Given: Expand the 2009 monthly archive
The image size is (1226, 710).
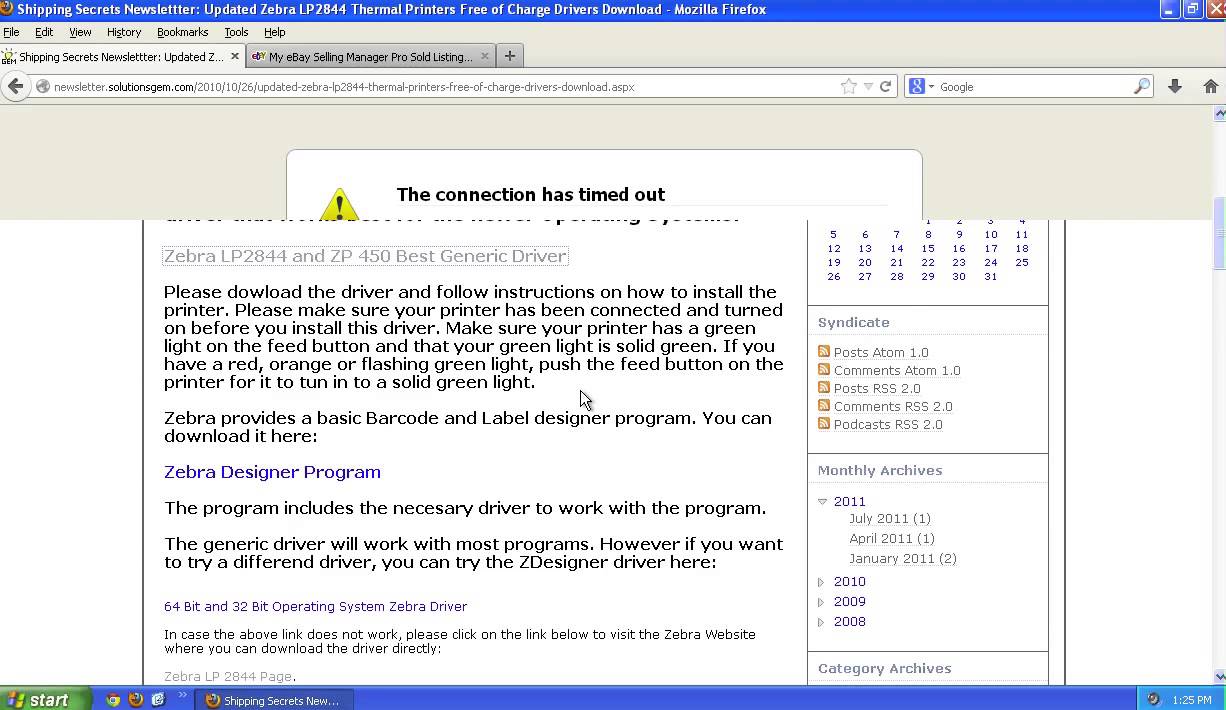Looking at the screenshot, I should [822, 601].
